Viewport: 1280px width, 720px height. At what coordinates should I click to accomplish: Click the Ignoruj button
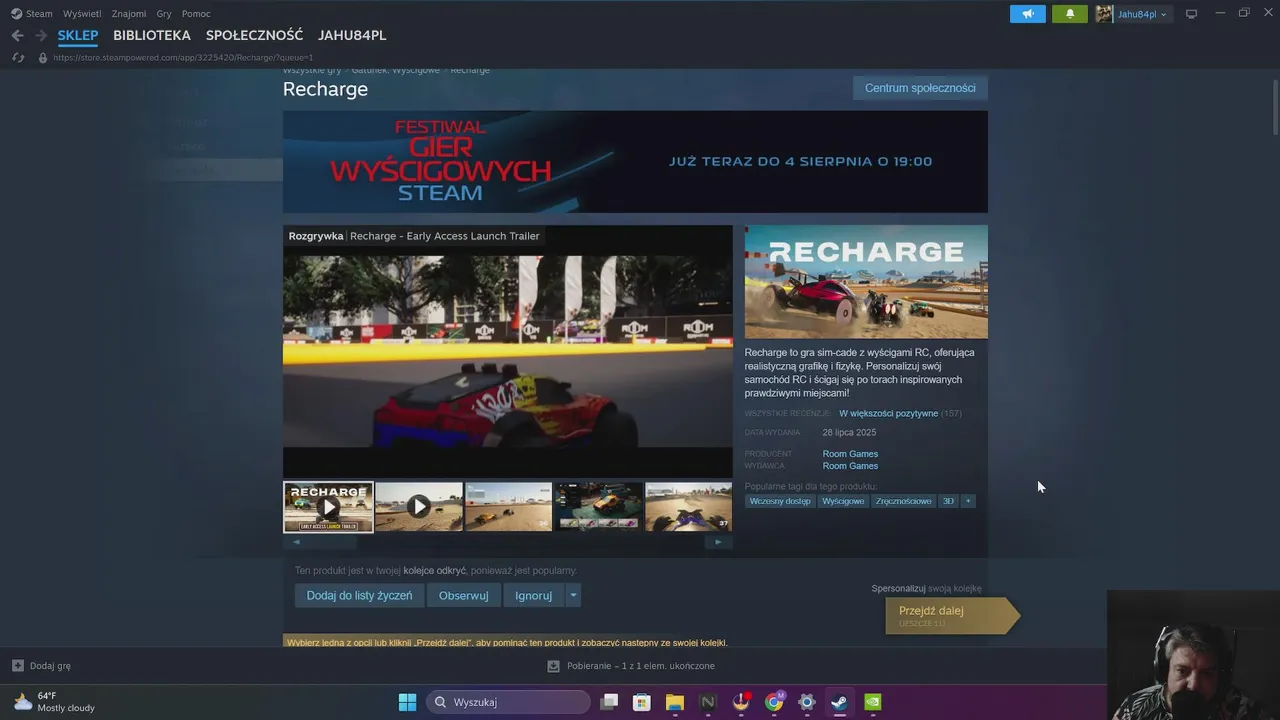[533, 595]
